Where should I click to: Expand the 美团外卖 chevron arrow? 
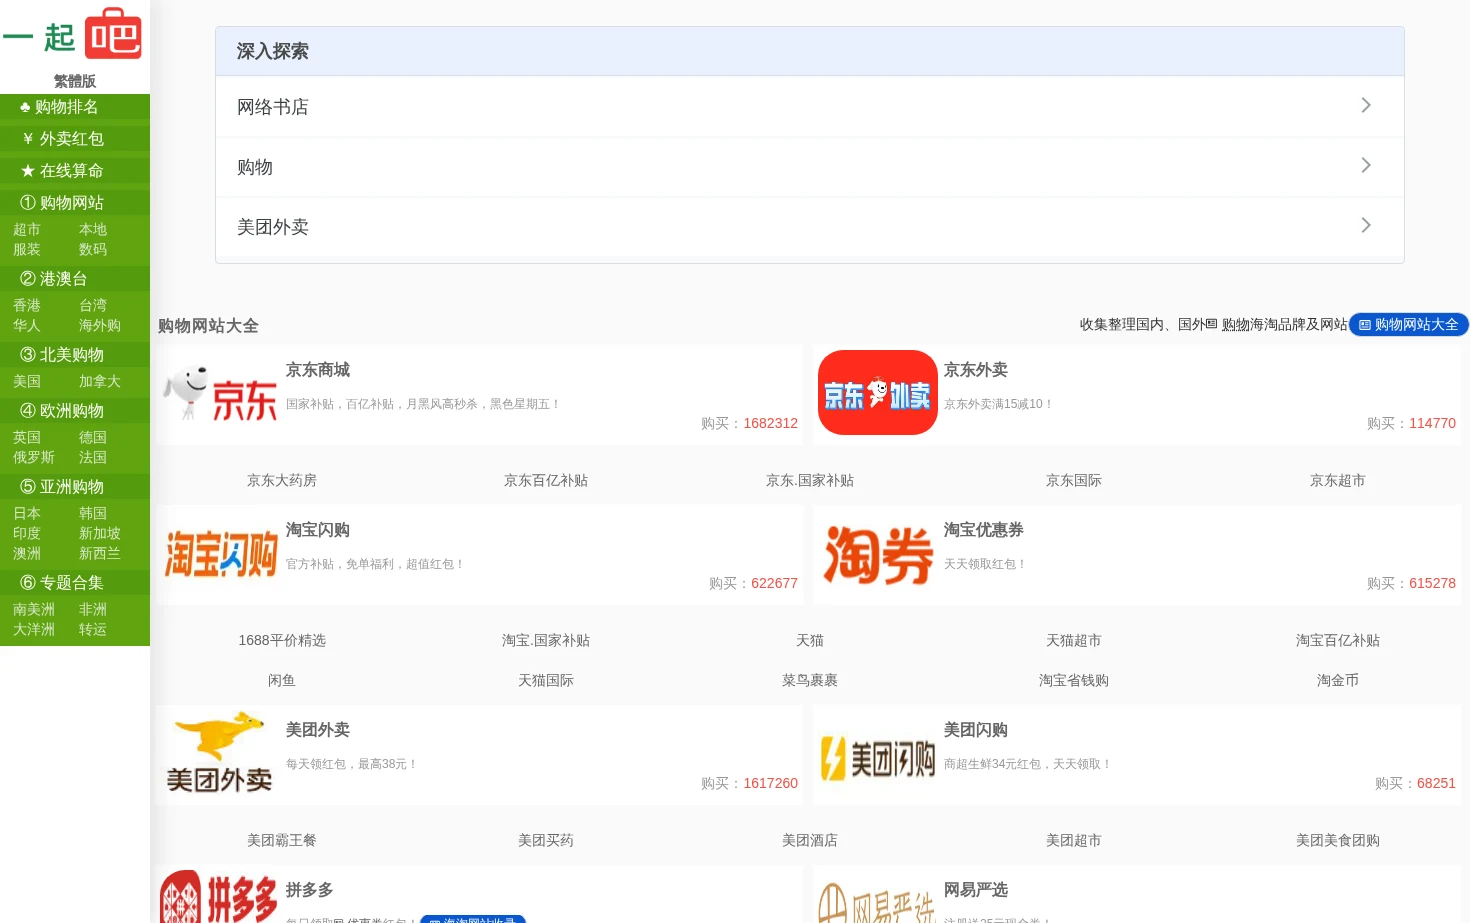point(1366,225)
